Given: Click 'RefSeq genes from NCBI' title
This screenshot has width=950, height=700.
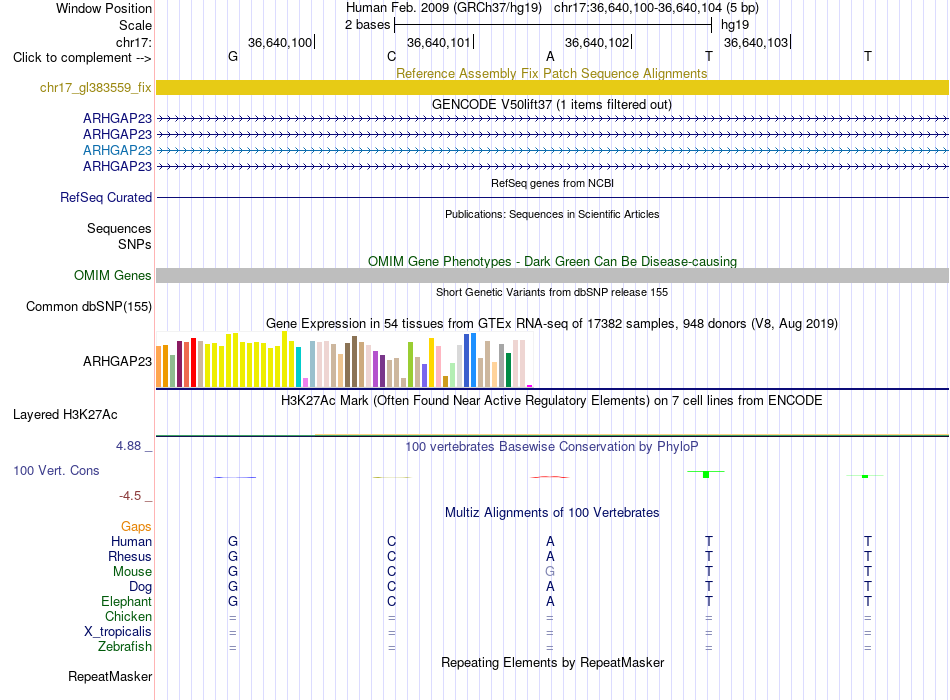Looking at the screenshot, I should (x=553, y=183).
